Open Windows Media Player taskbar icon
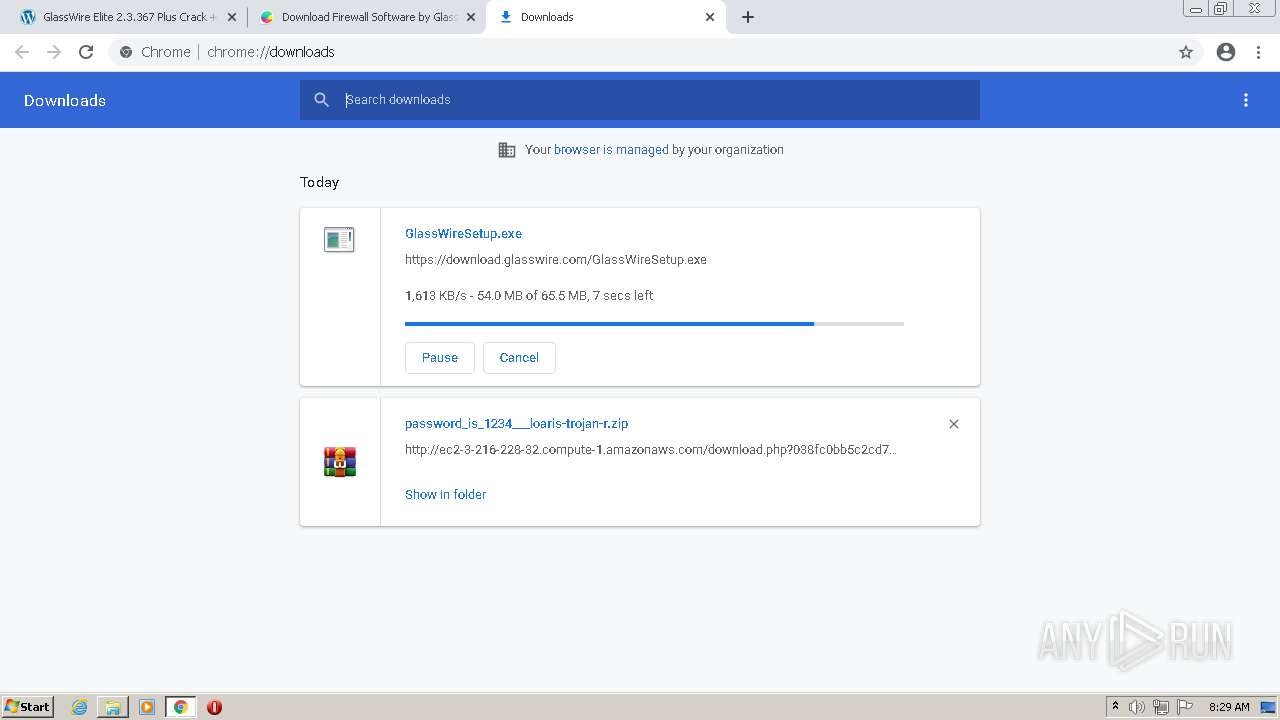 pos(147,707)
